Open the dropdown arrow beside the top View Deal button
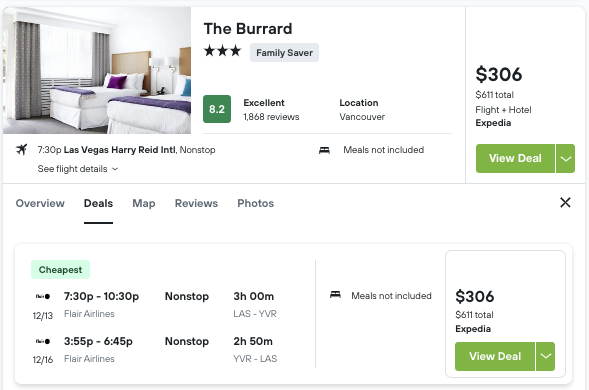589x390 pixels. point(565,159)
